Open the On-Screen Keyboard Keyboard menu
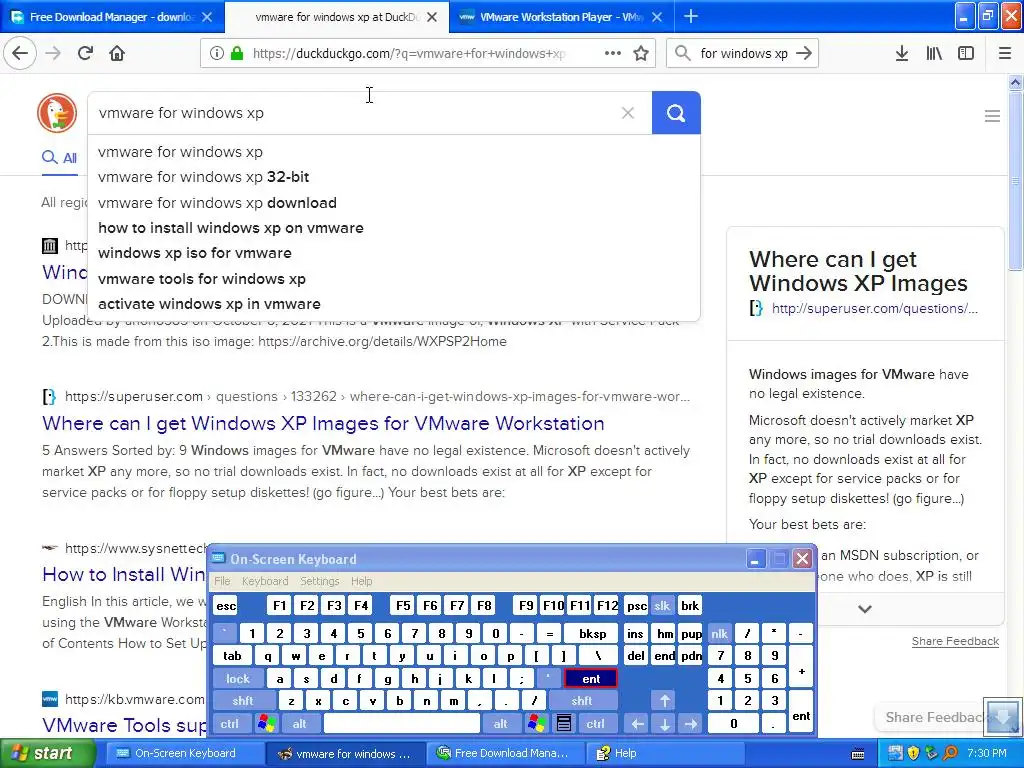1024x768 pixels. pyautogui.click(x=264, y=581)
